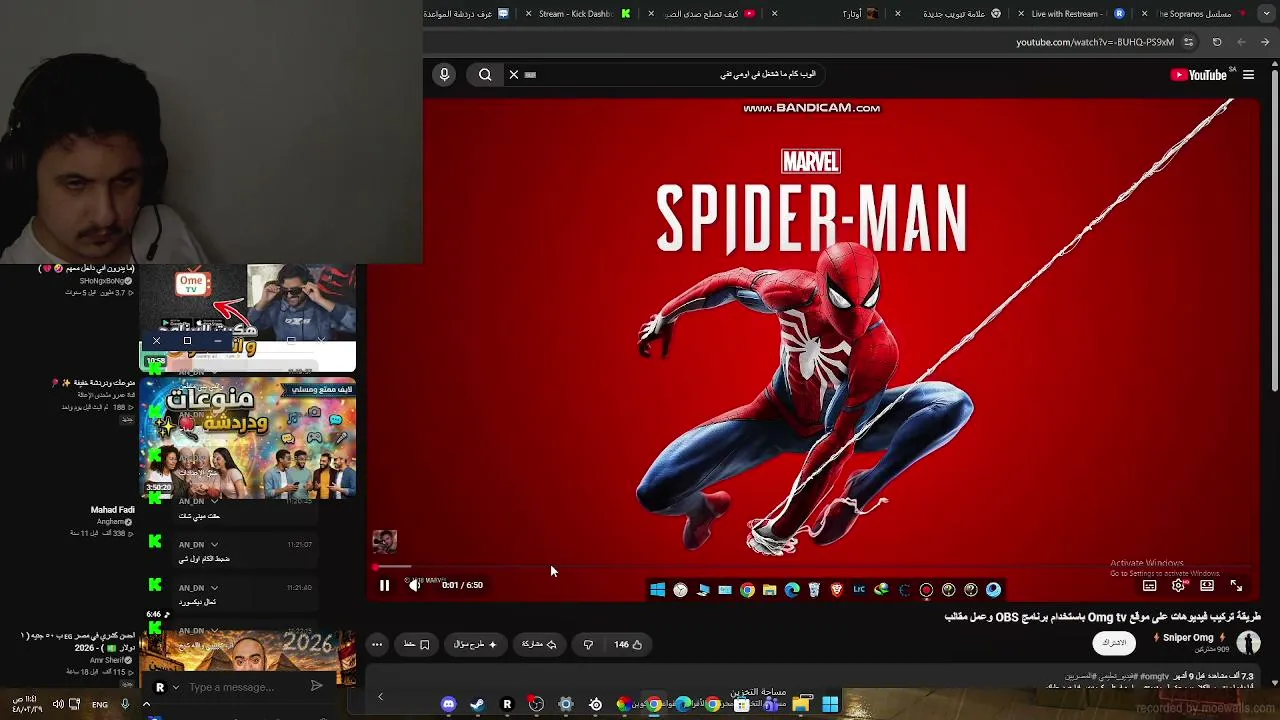Switch to the Stream - Kick Dashboard tab
Screen dimensions: 1280x720
pos(583,14)
